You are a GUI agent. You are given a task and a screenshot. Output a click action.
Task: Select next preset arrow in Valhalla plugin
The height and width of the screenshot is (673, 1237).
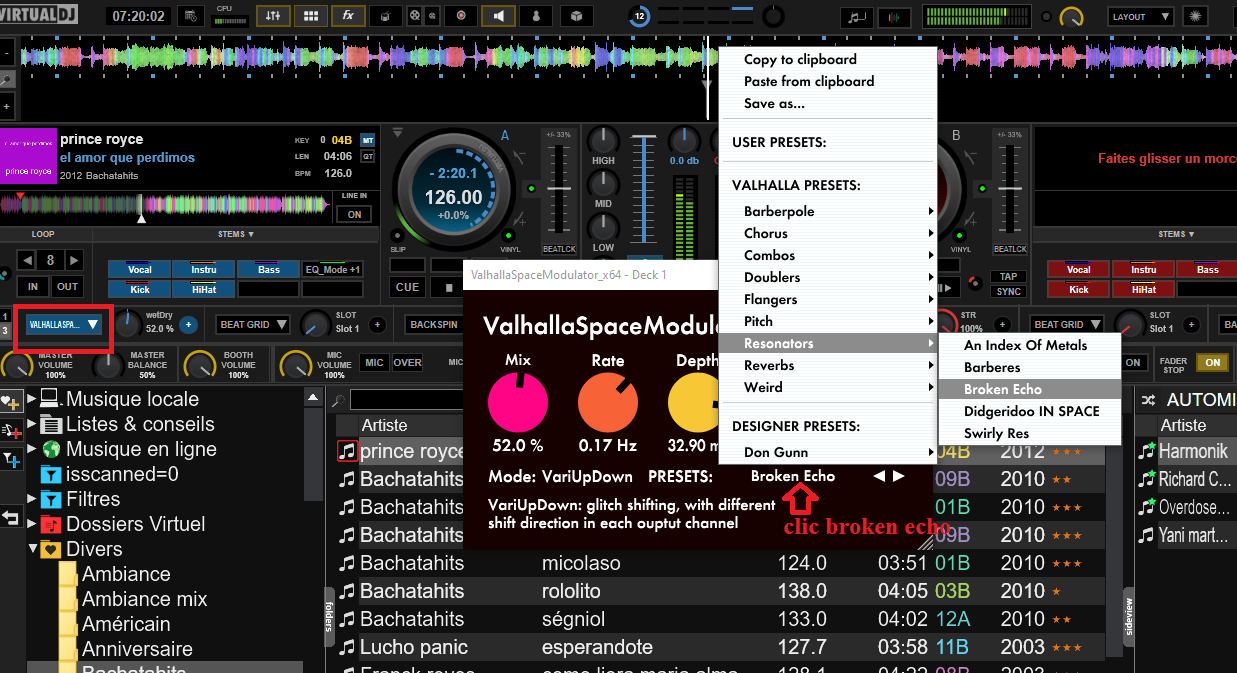point(899,476)
